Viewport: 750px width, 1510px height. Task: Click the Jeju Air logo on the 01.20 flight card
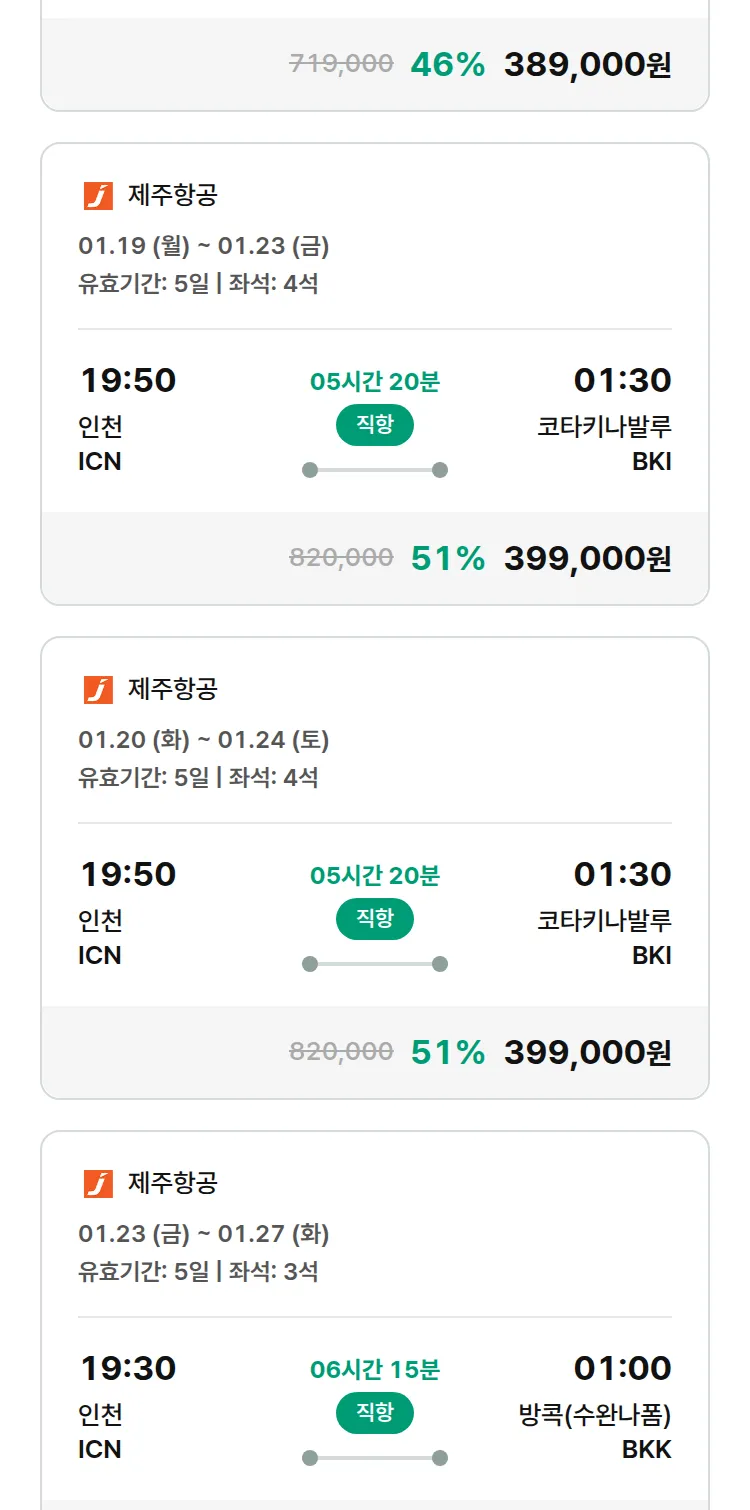[x=98, y=690]
